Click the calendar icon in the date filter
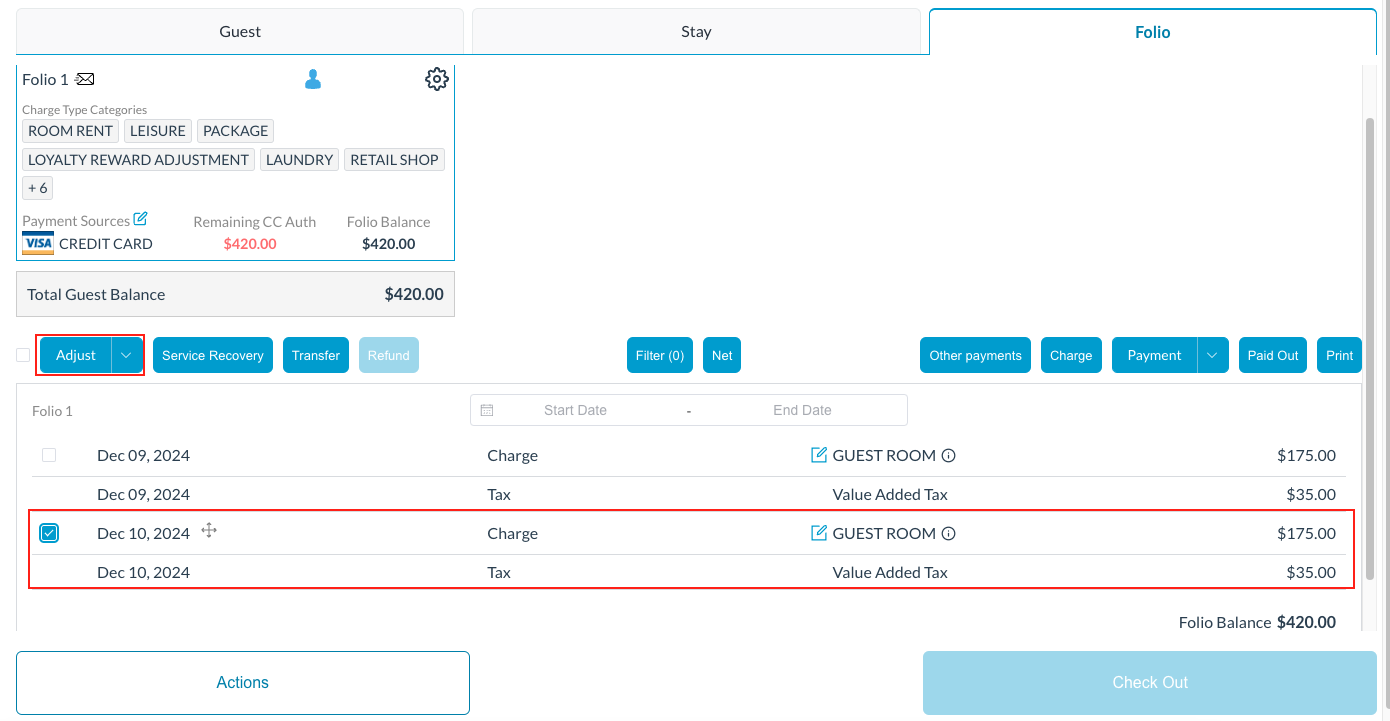 click(487, 409)
